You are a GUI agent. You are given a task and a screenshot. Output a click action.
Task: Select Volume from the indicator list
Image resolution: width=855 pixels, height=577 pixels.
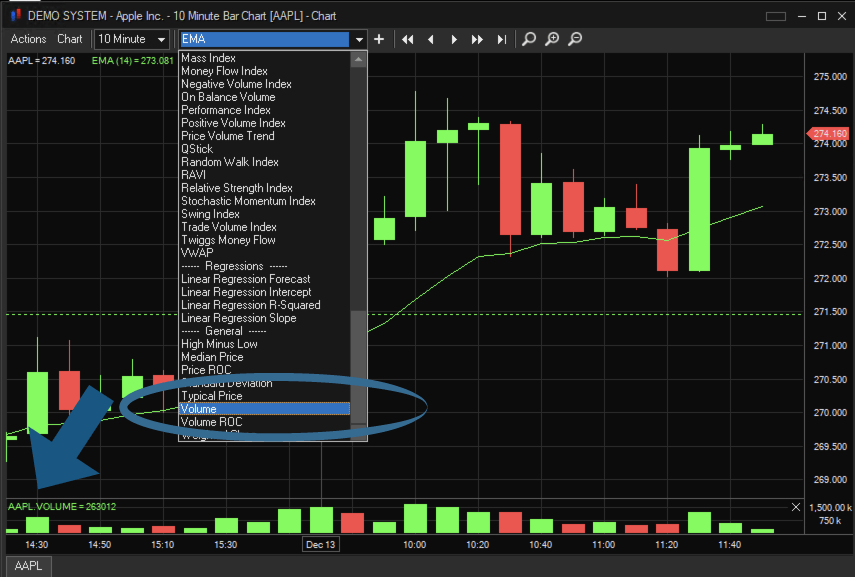(264, 409)
